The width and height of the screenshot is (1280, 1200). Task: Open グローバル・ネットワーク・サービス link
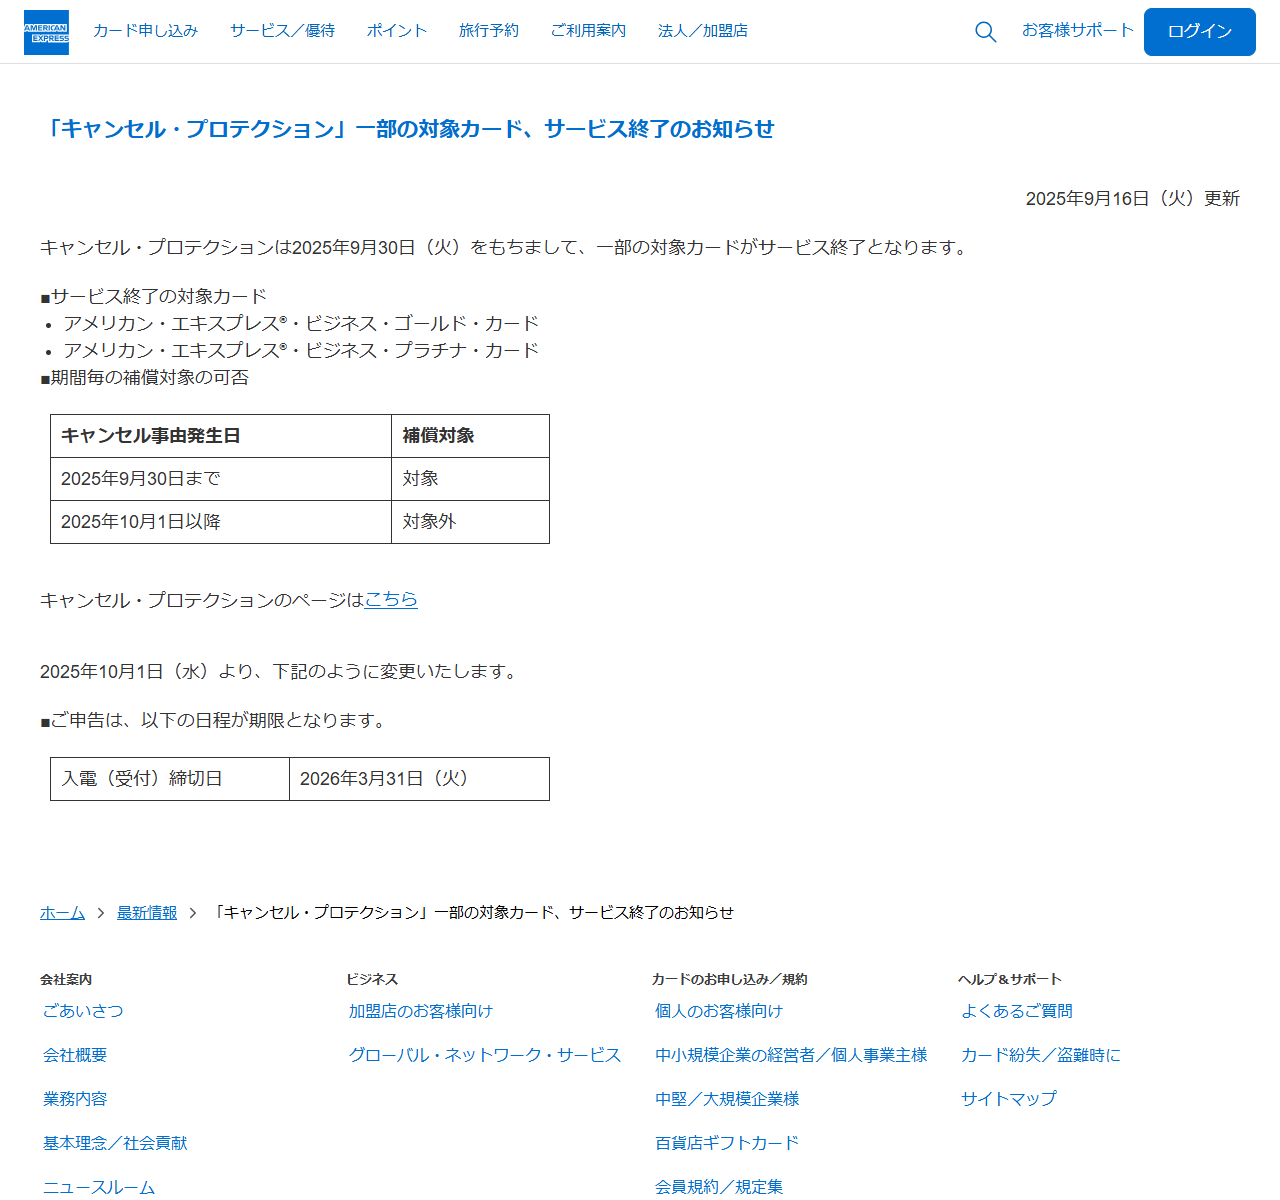coord(485,1055)
